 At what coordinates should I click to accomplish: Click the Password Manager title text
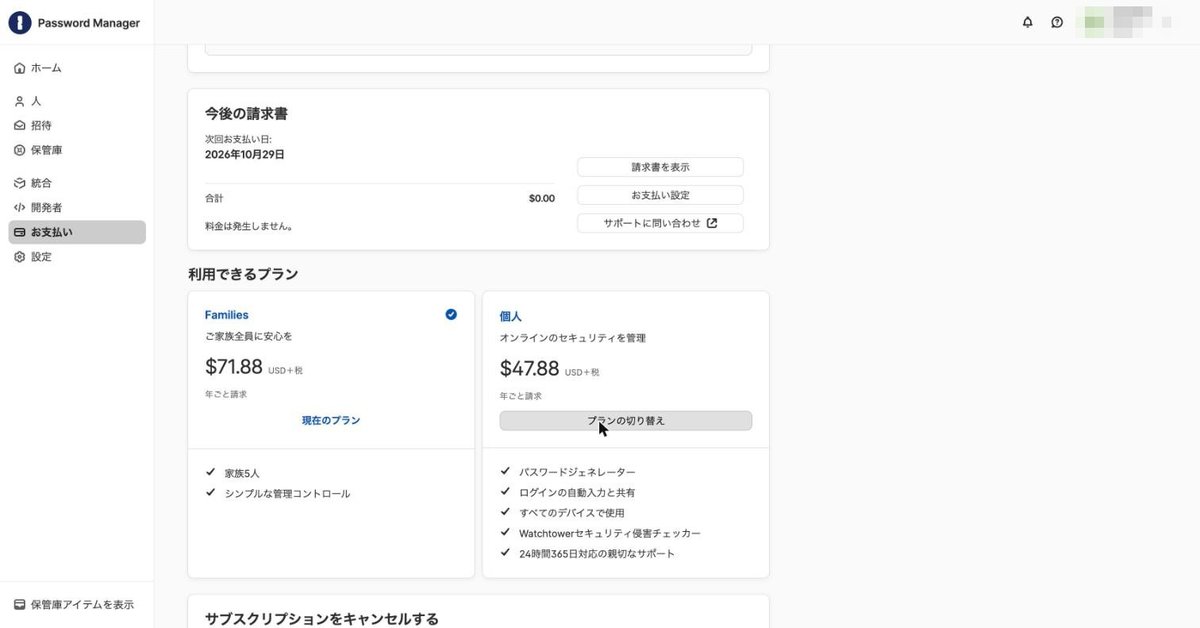(x=89, y=23)
